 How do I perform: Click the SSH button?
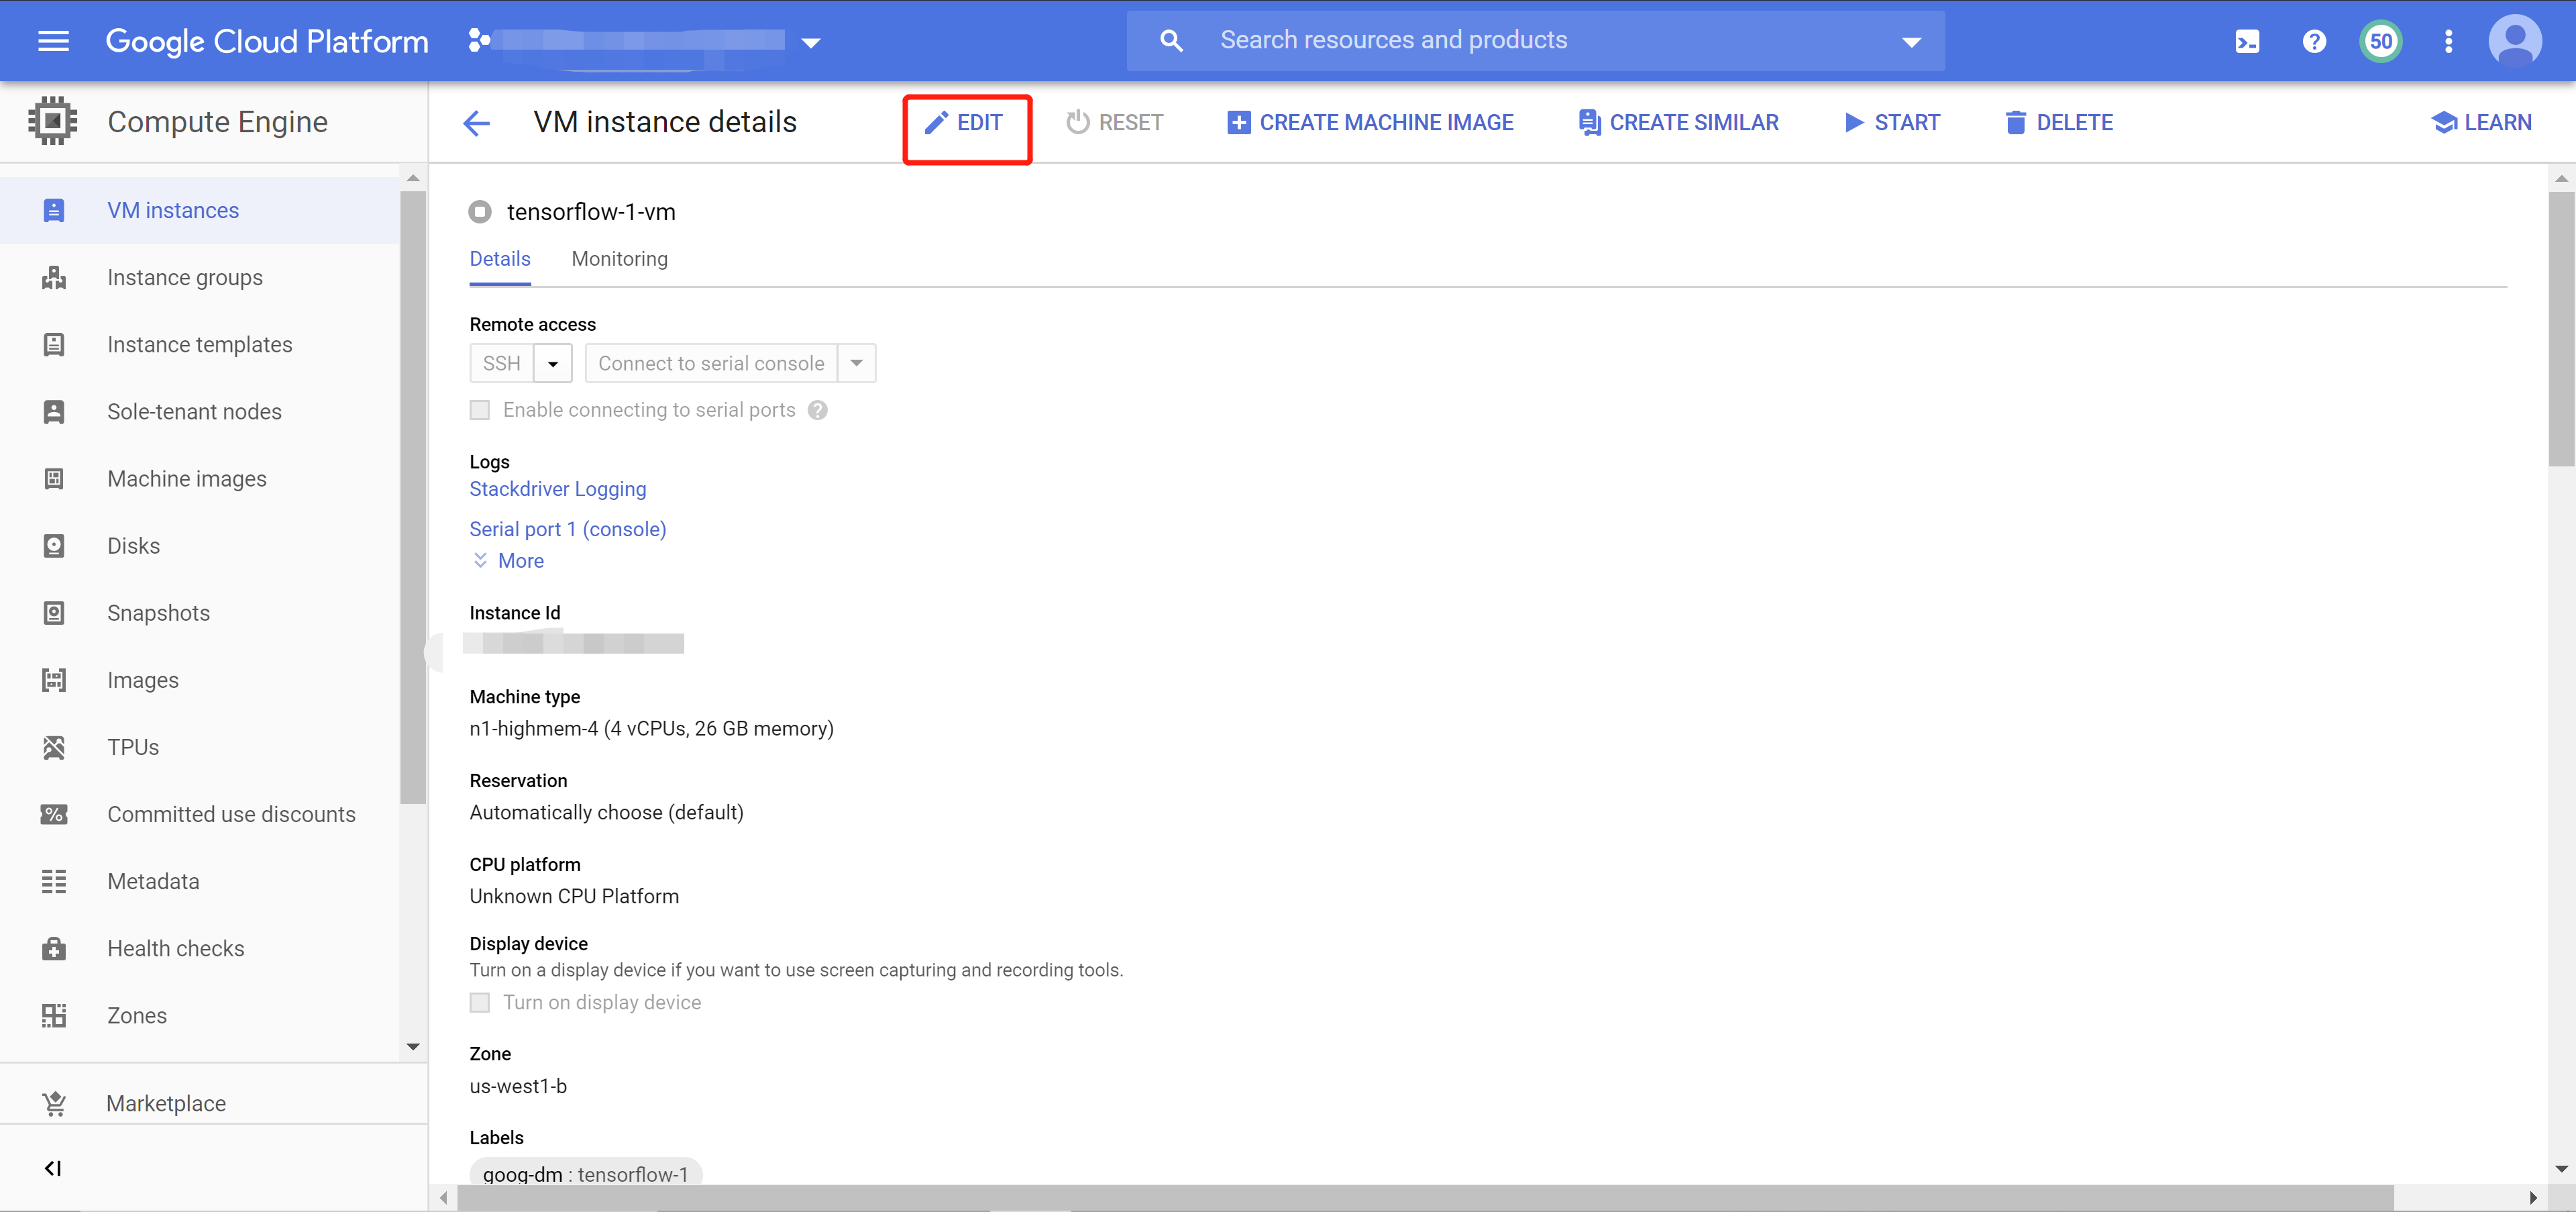tap(501, 363)
